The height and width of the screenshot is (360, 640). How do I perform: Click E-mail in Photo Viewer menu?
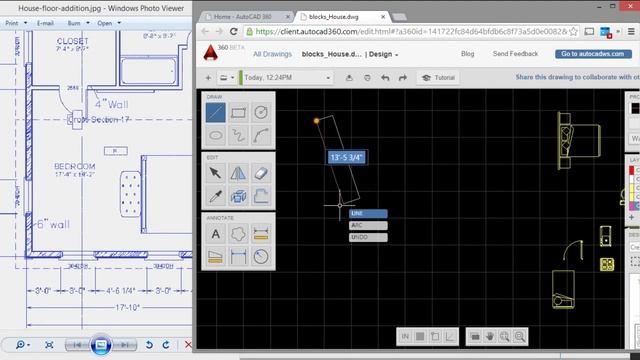[45, 23]
